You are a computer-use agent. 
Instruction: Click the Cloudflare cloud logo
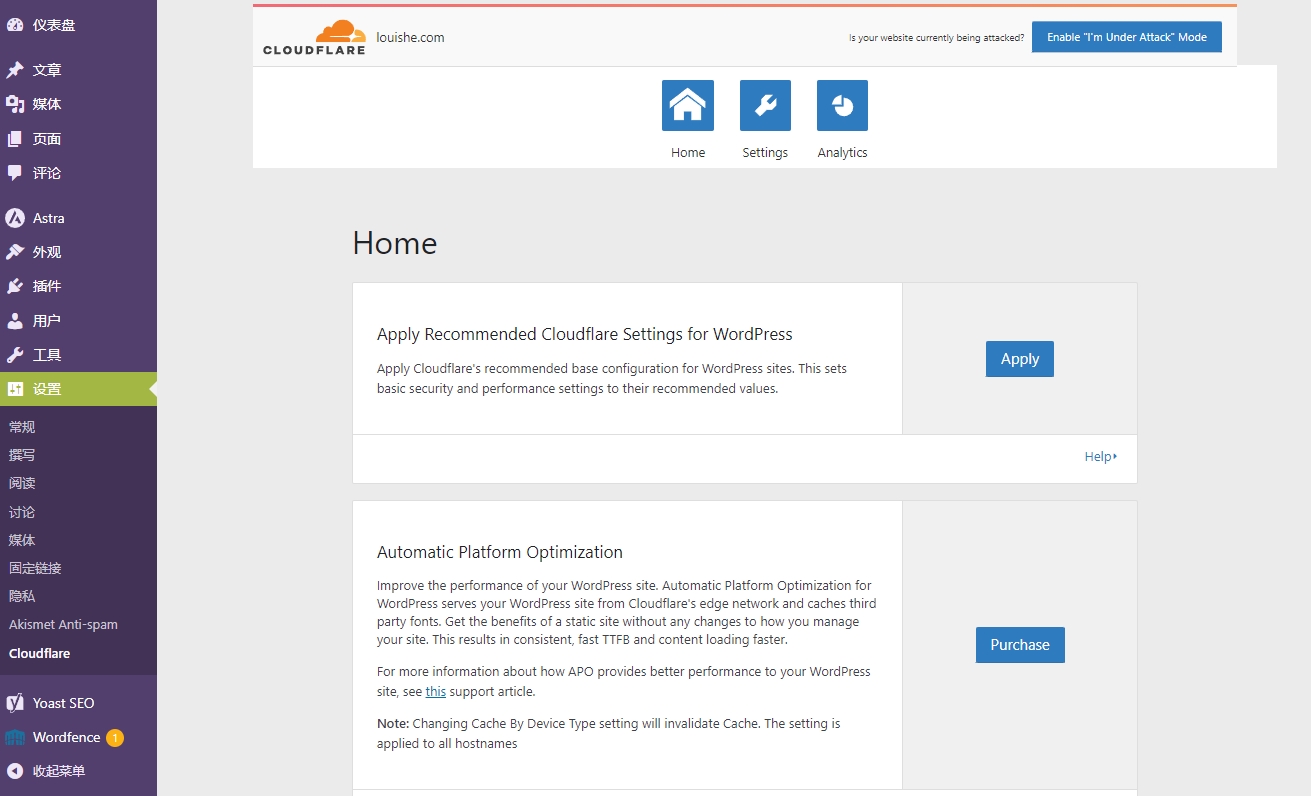point(314,37)
